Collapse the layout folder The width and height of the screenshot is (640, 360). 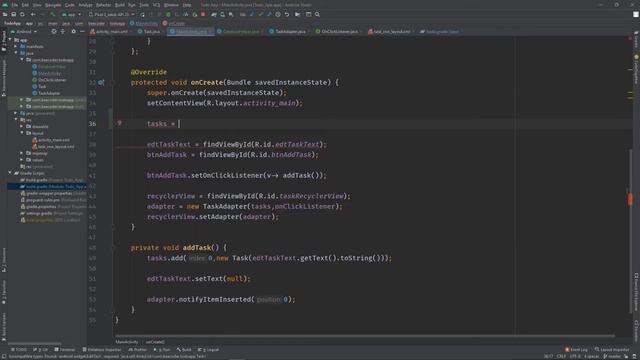pyautogui.click(x=22, y=133)
